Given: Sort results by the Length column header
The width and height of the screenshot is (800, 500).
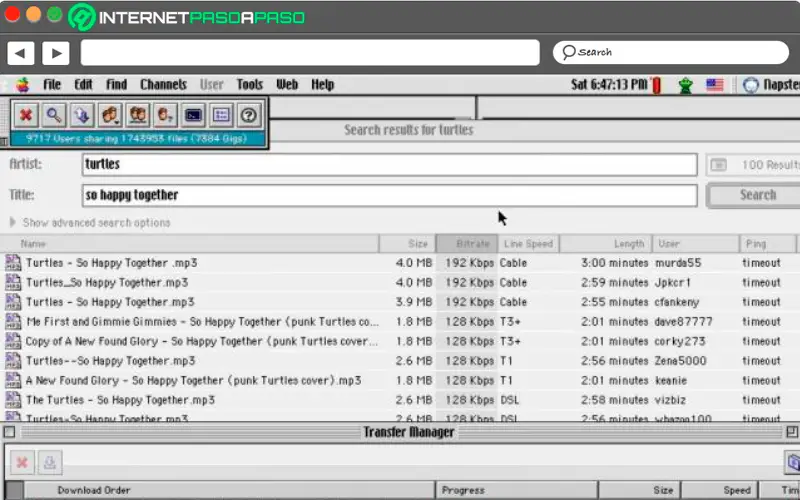Looking at the screenshot, I should point(606,244).
